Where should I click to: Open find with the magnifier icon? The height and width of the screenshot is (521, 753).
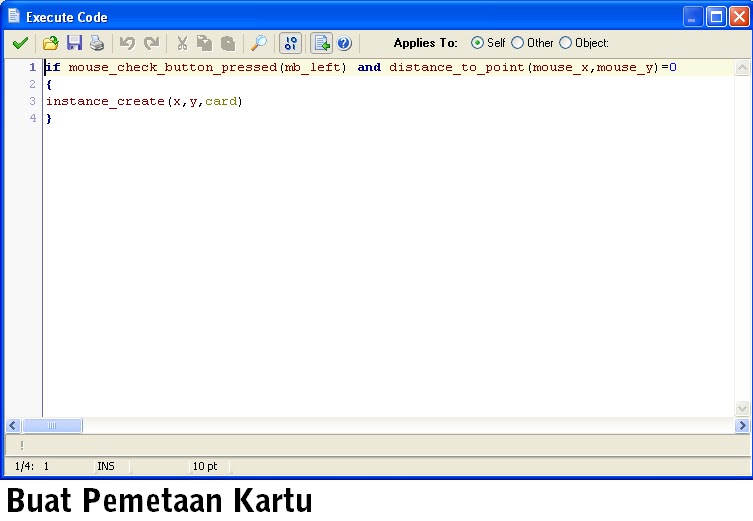259,43
